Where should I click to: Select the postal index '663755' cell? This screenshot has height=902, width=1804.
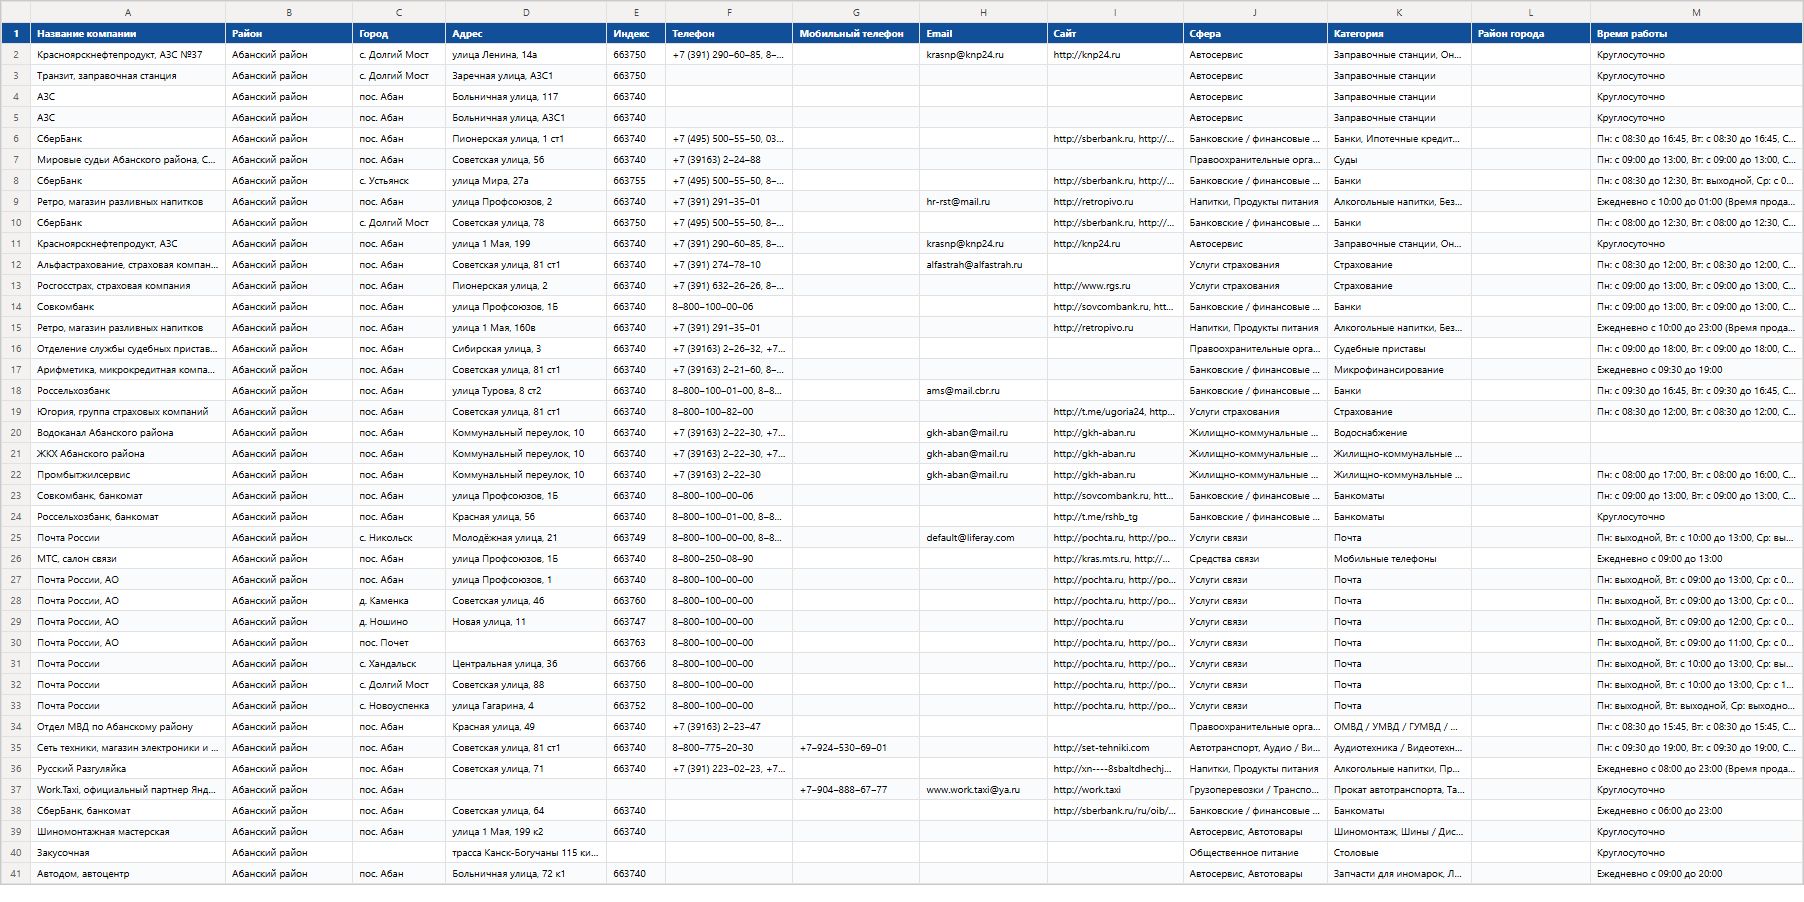tap(636, 181)
